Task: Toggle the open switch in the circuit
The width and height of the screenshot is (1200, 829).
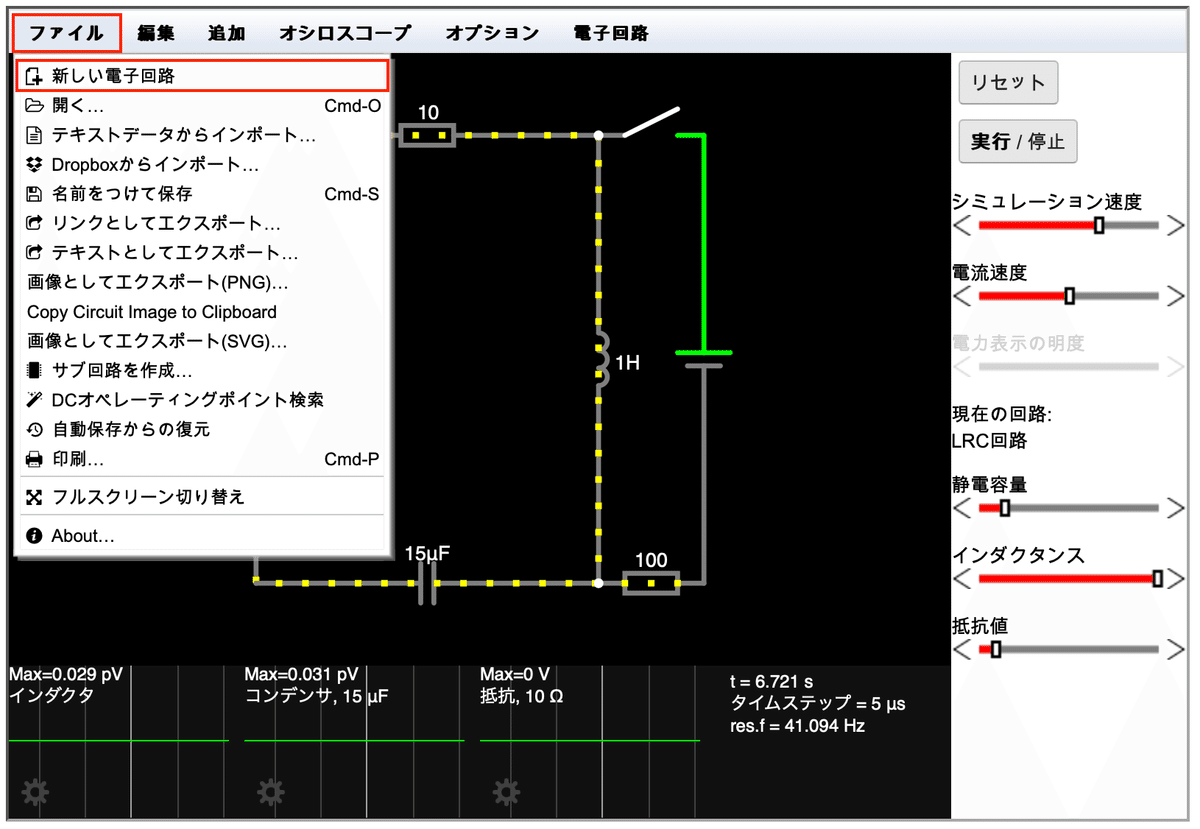Action: click(651, 122)
